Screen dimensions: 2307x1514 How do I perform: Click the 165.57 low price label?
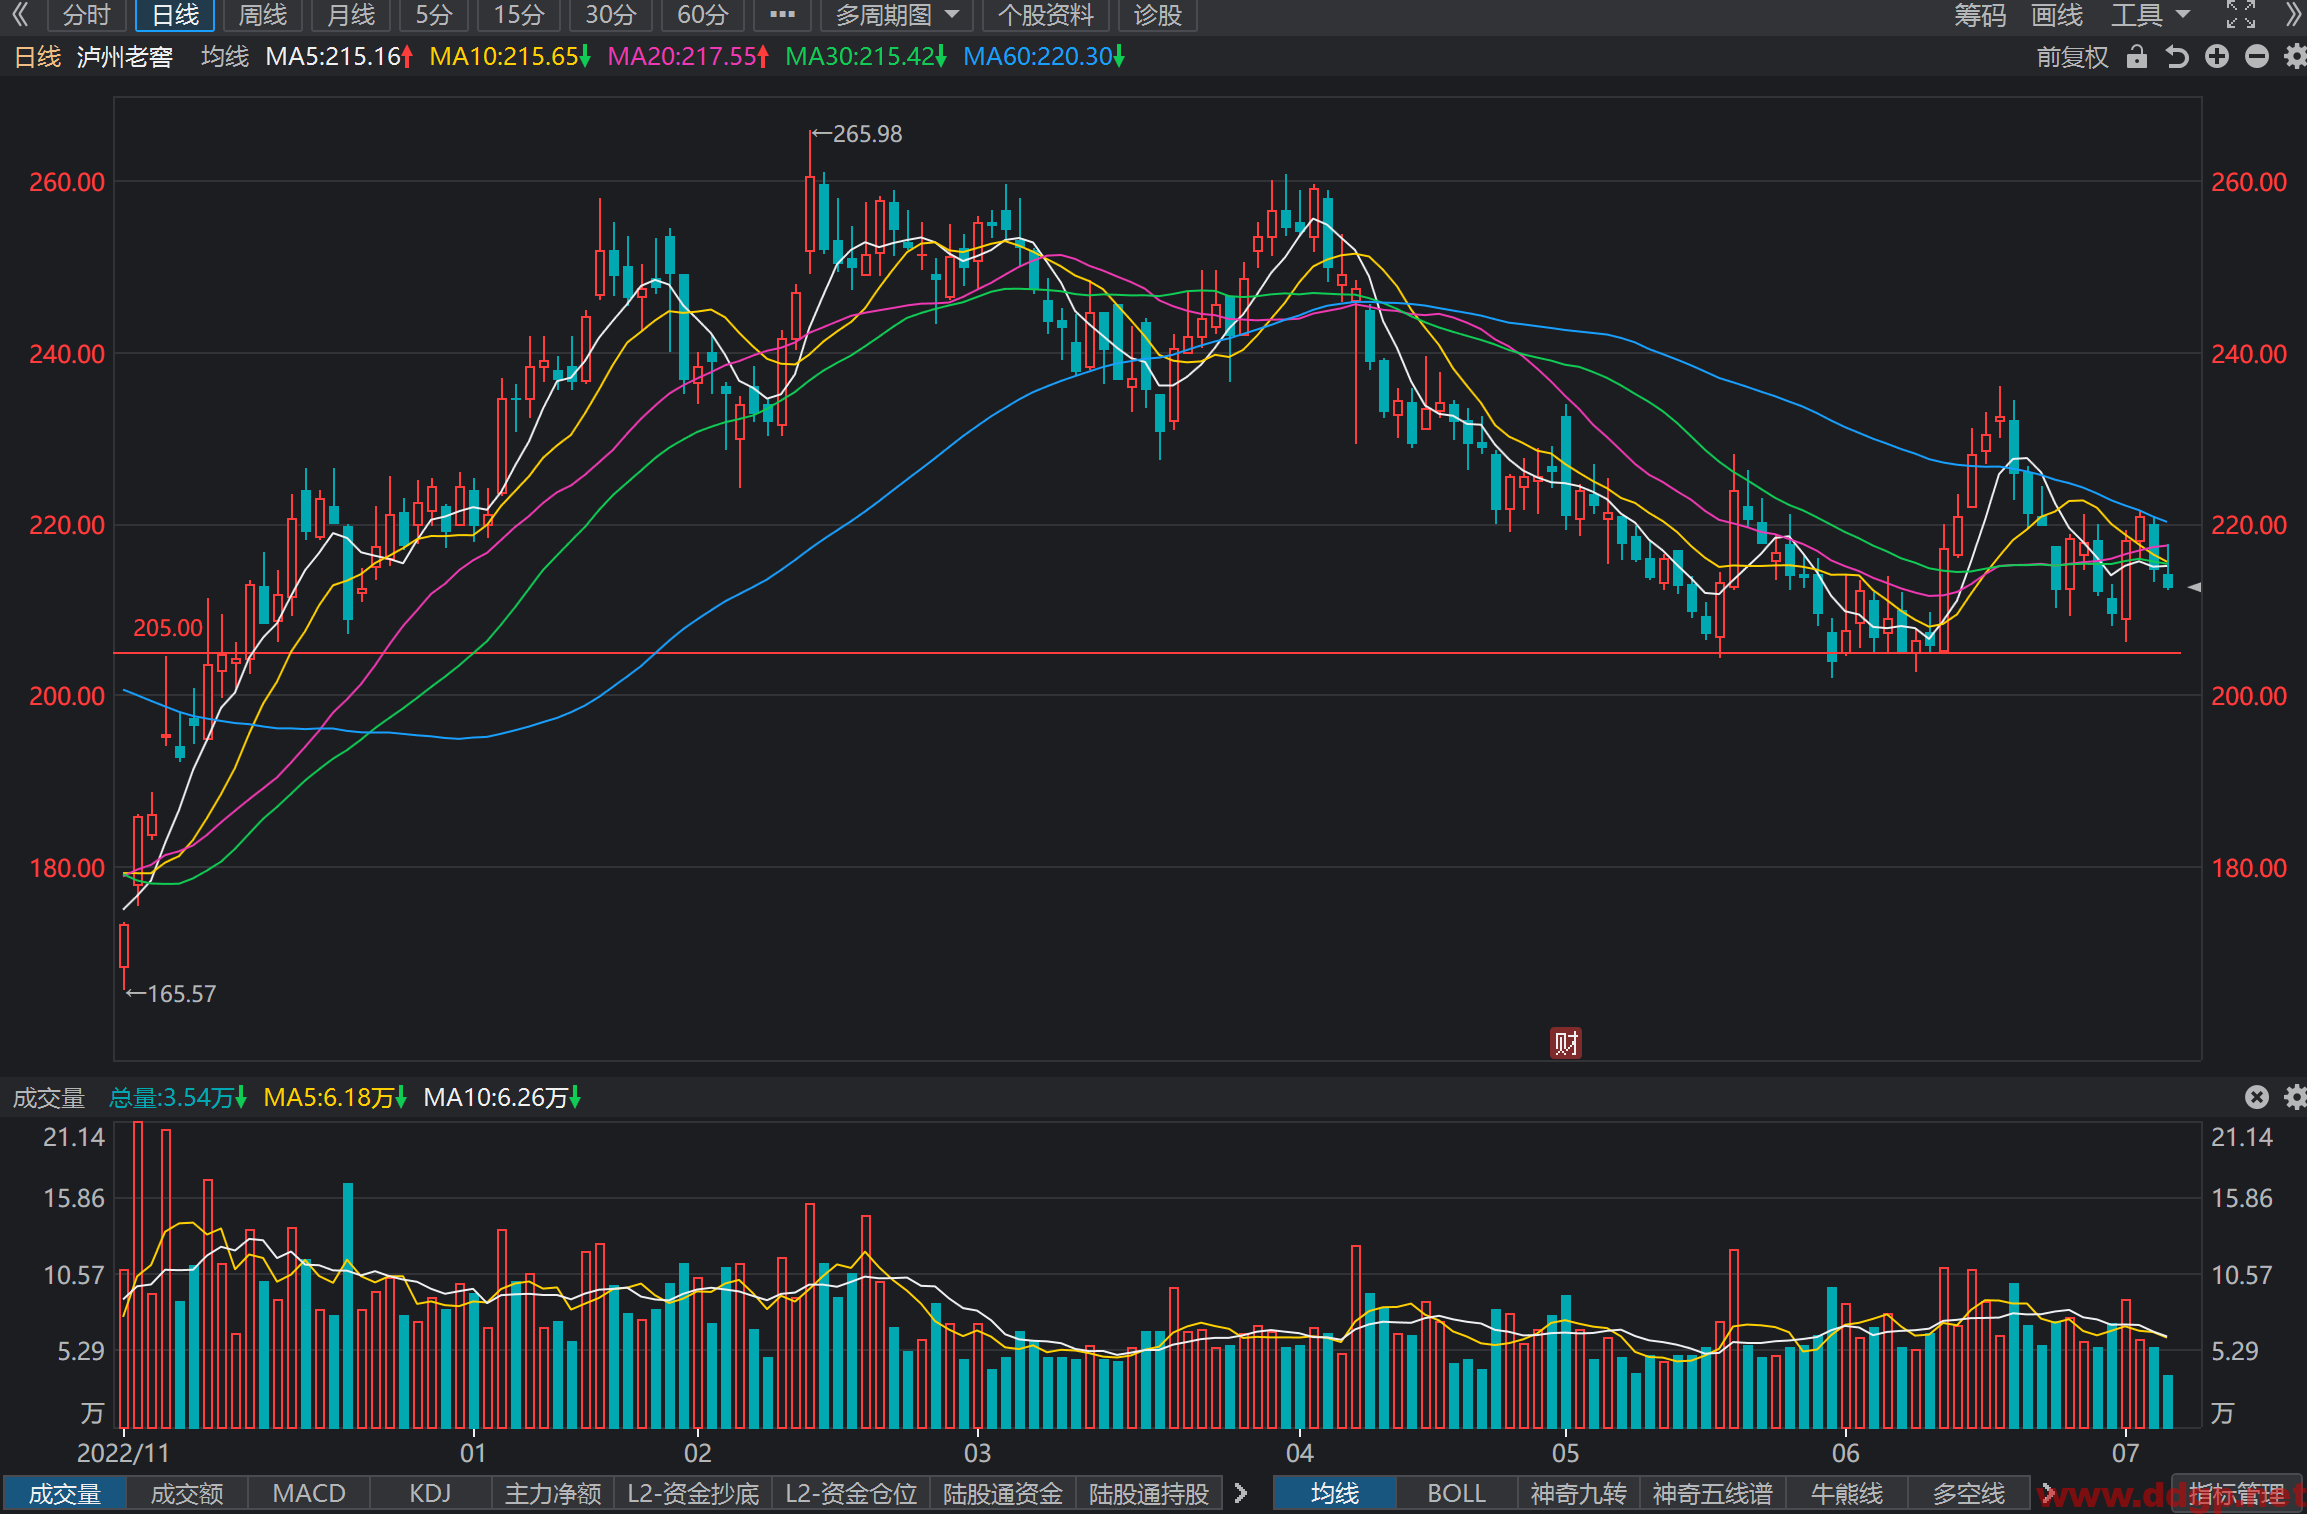pos(171,994)
